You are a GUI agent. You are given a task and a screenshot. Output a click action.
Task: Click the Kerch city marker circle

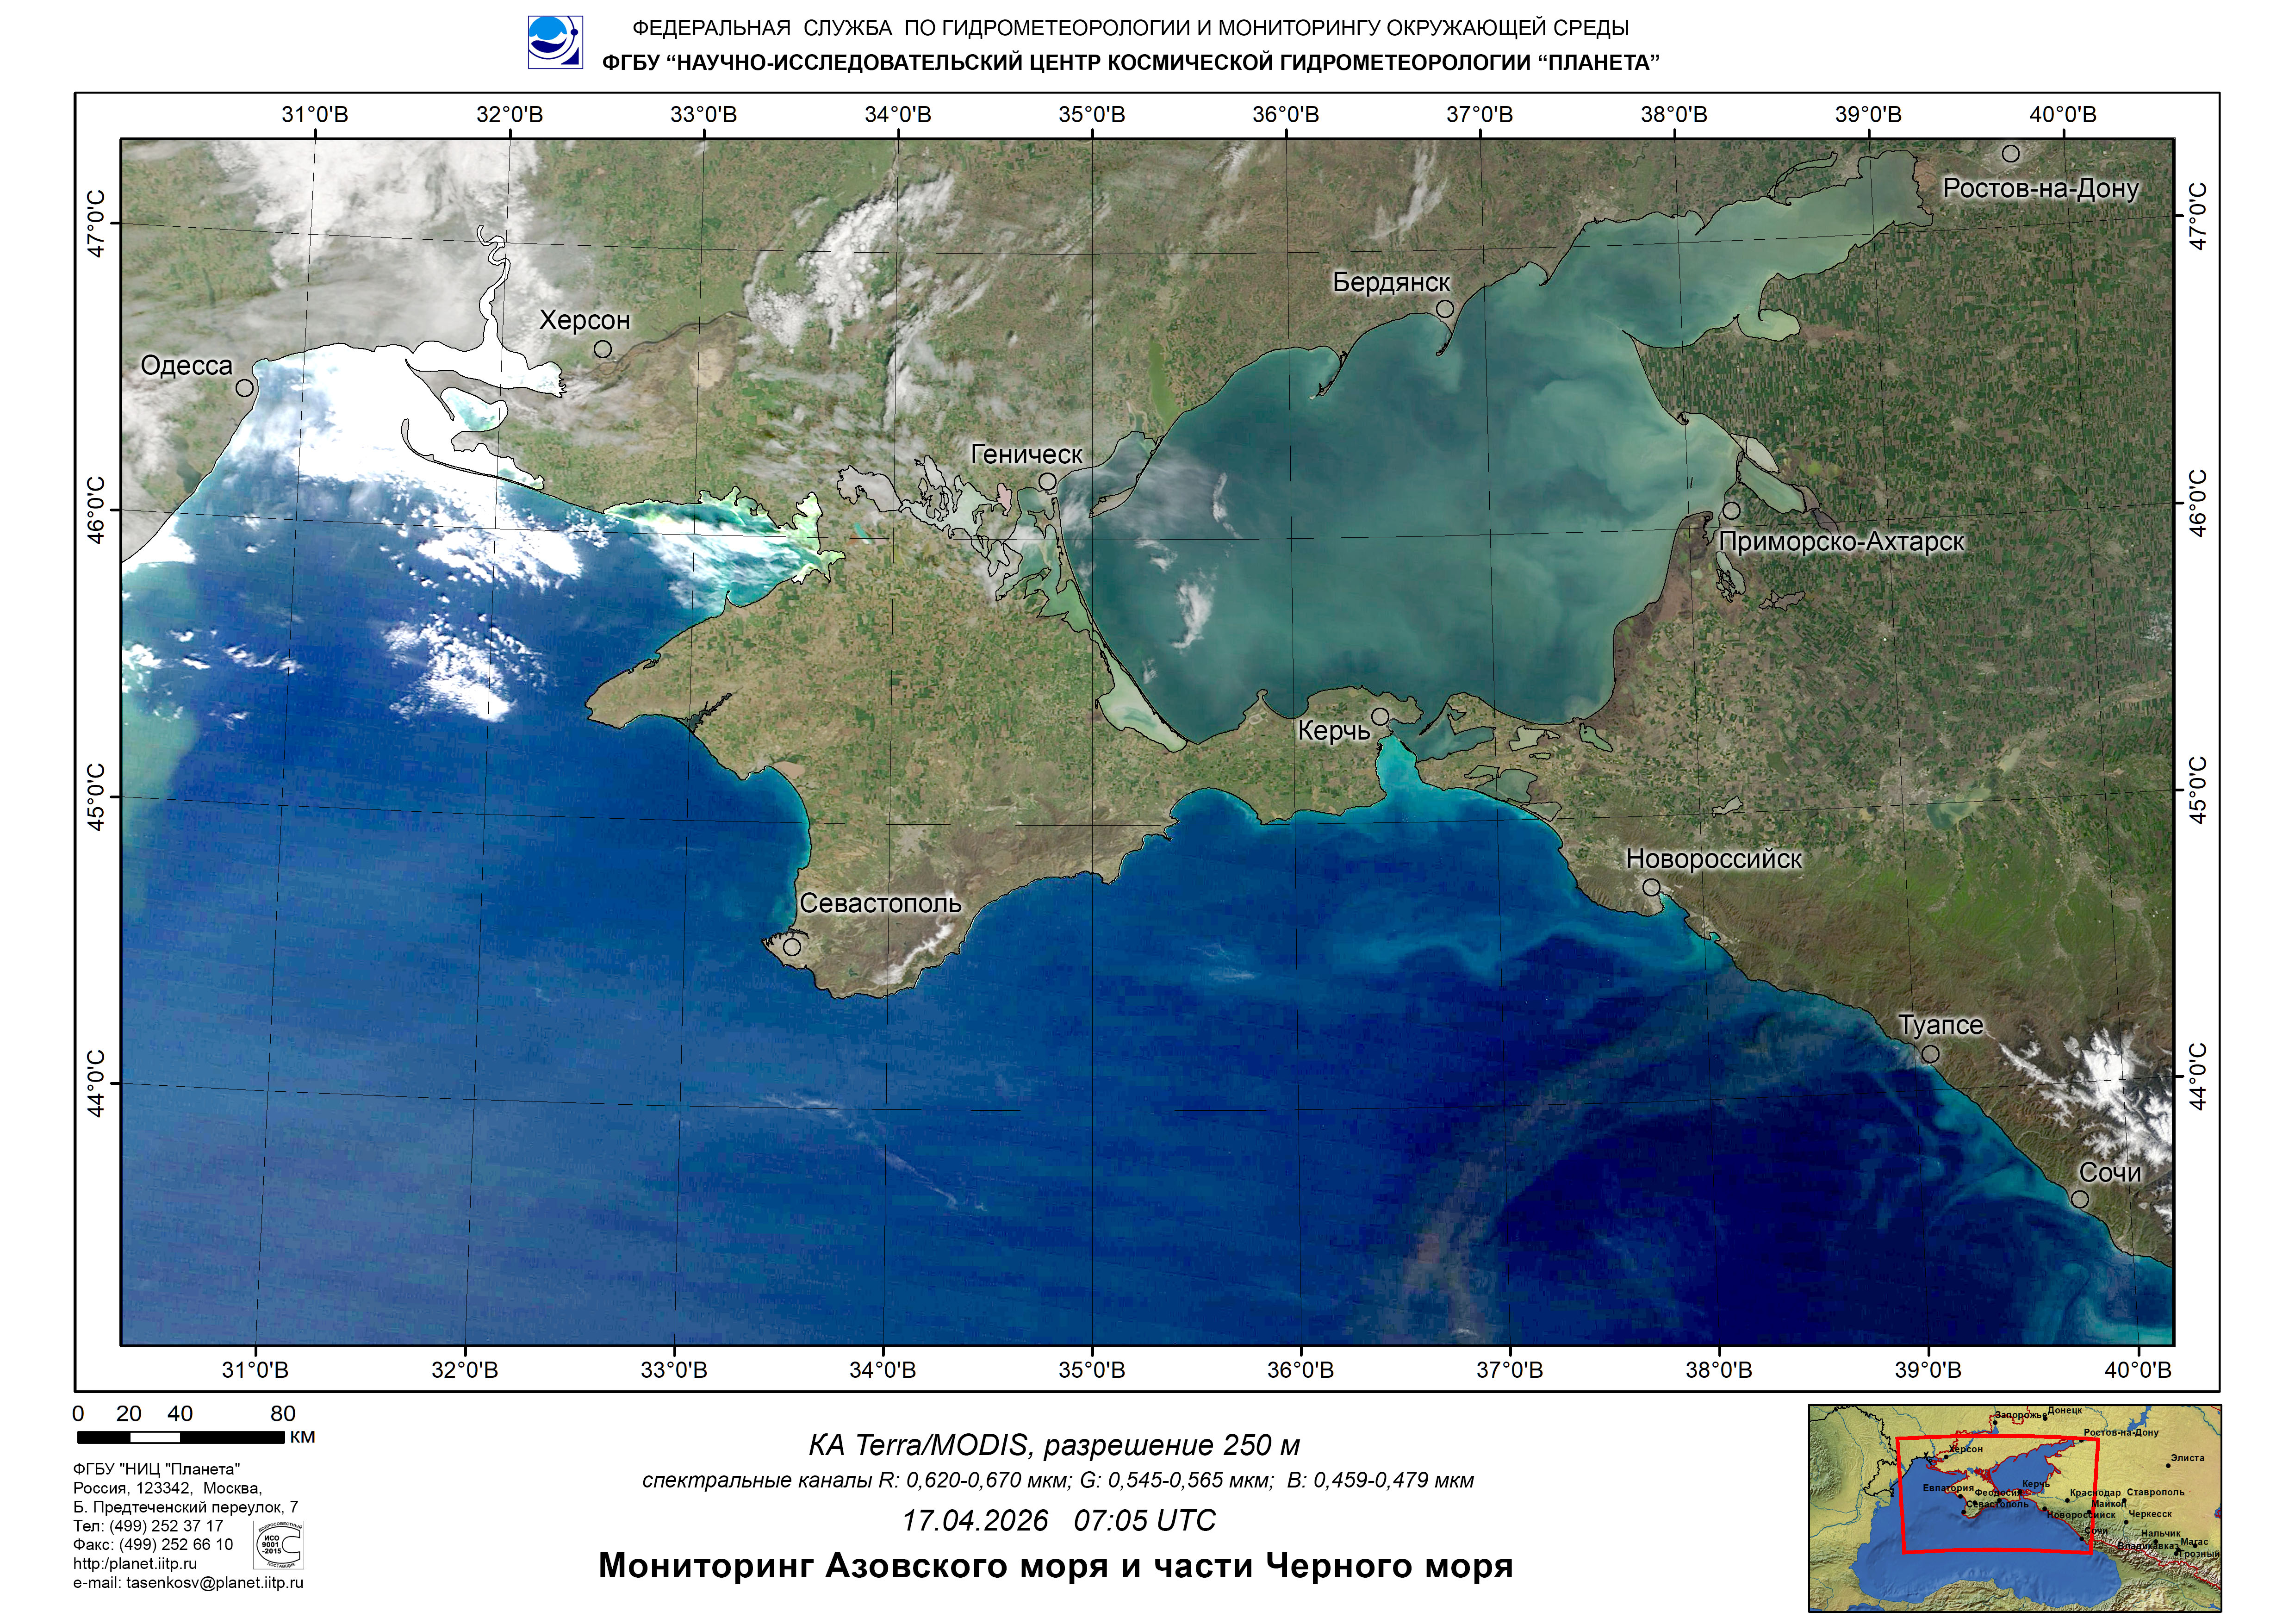click(1380, 716)
